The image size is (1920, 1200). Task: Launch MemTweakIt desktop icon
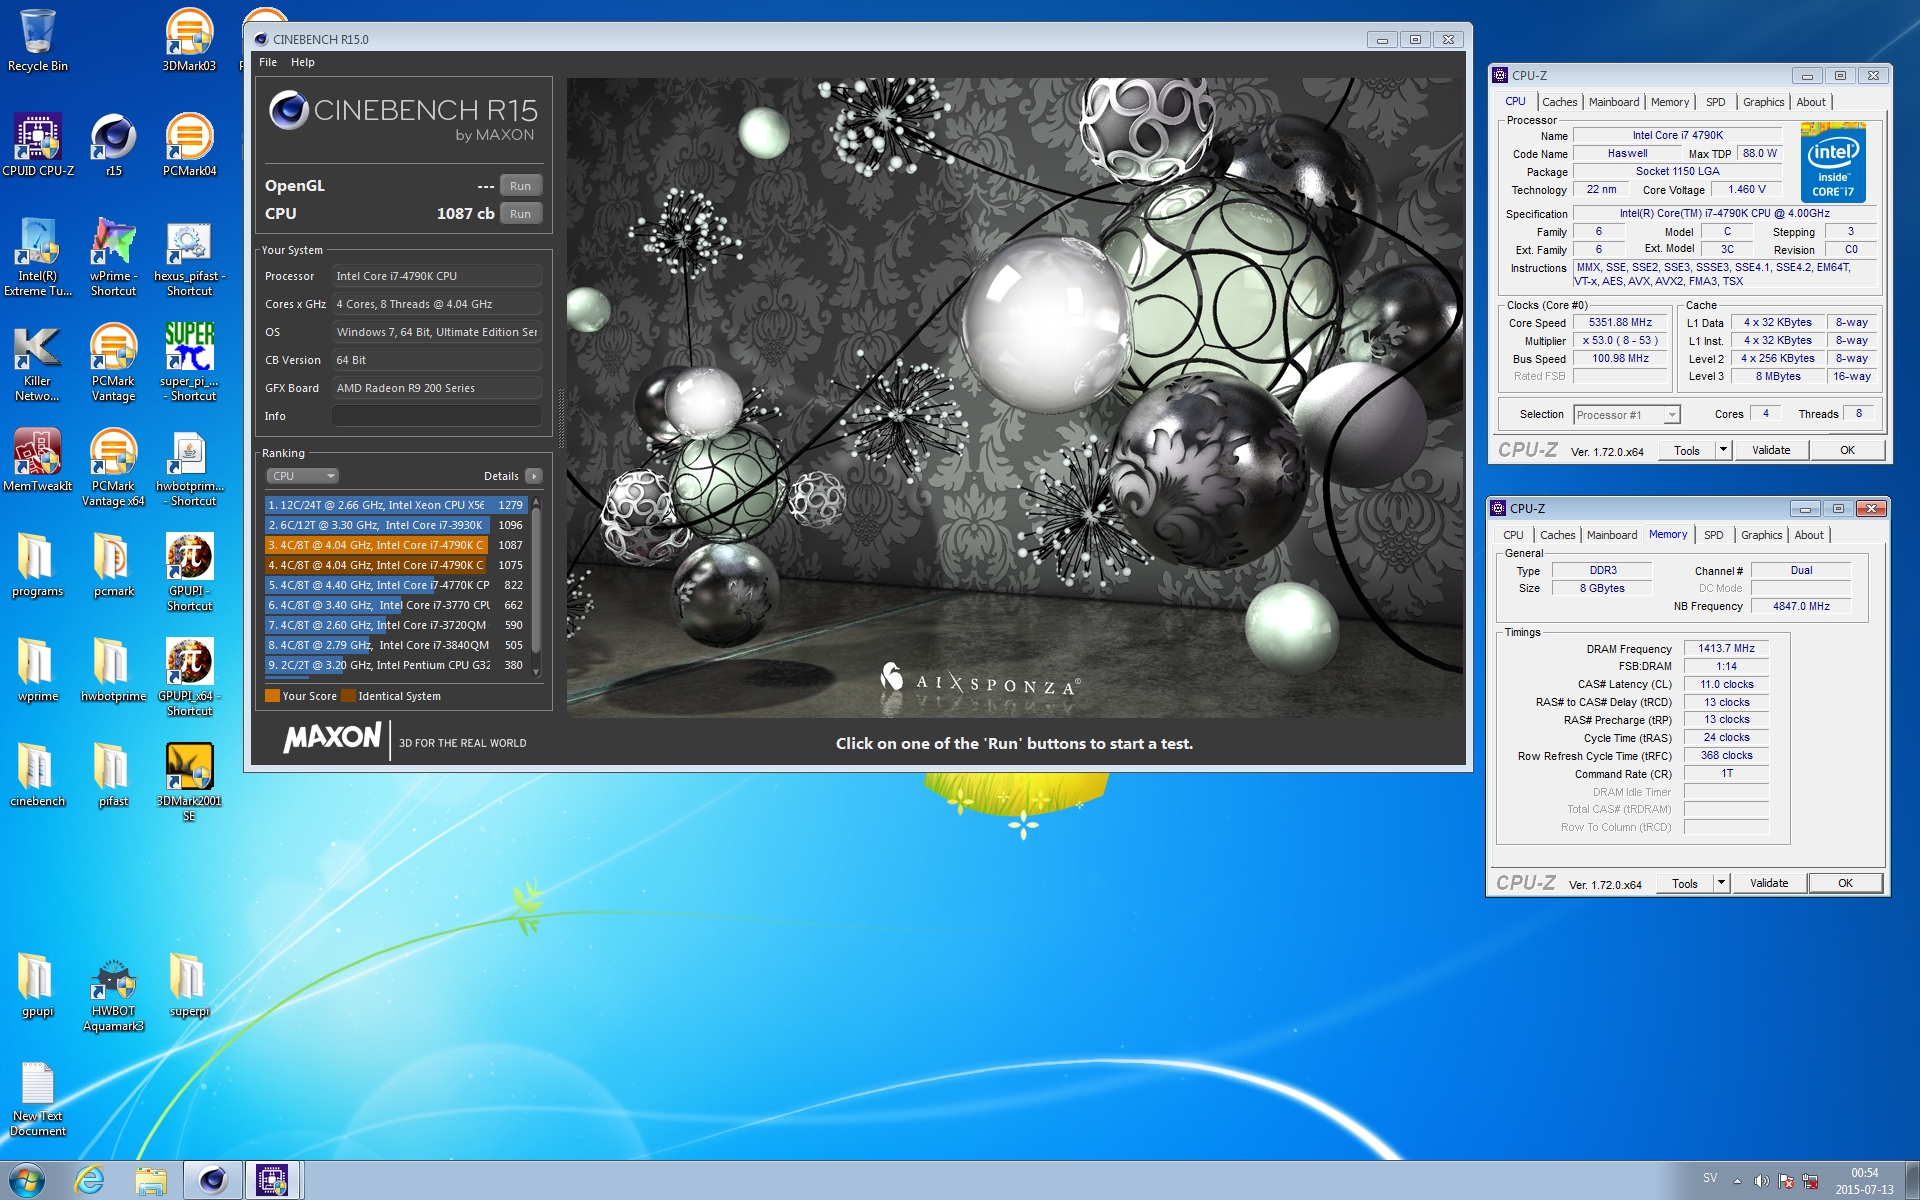click(x=38, y=460)
